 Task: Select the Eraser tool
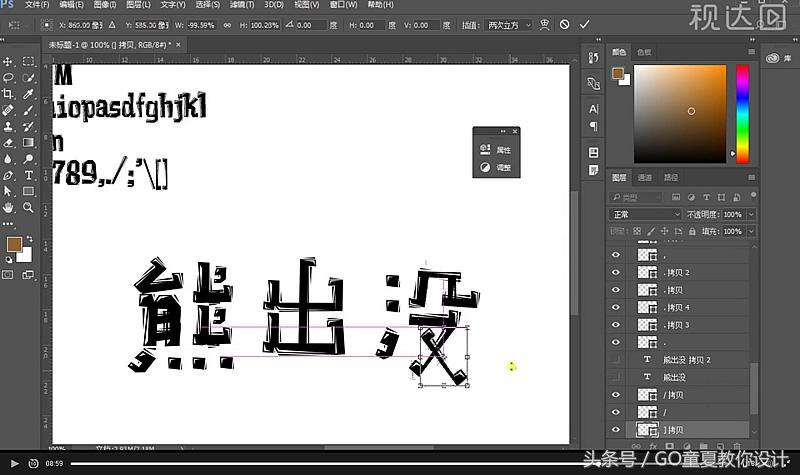[x=8, y=142]
